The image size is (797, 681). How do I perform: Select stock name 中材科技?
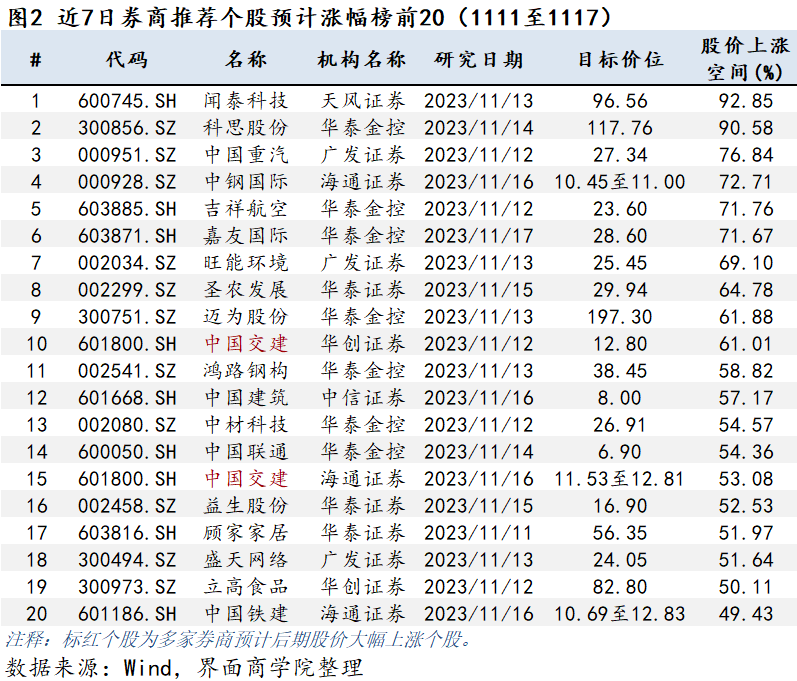tap(246, 424)
